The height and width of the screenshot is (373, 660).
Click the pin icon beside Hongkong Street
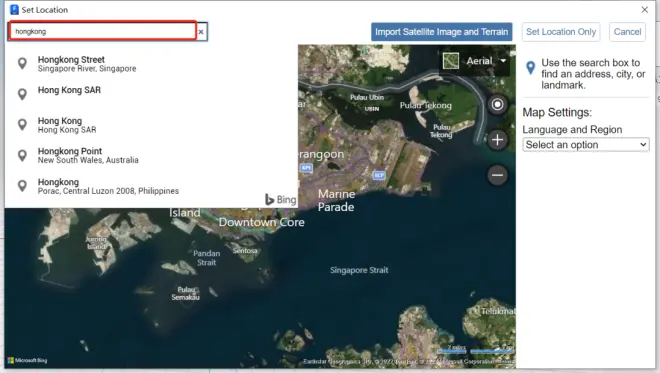pyautogui.click(x=22, y=64)
